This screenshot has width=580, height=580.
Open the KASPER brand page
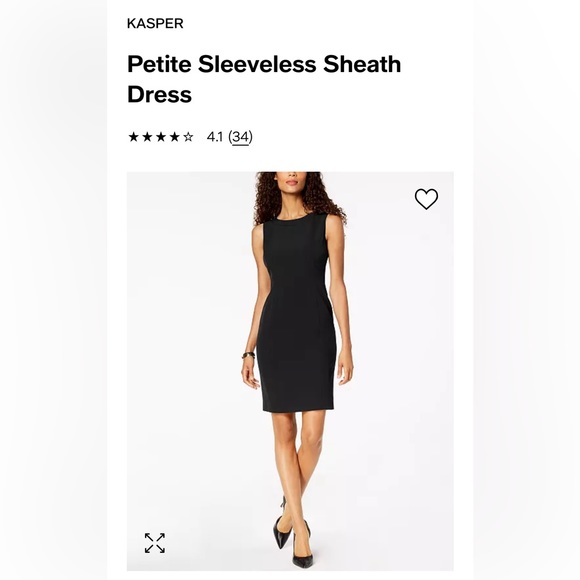[155, 23]
